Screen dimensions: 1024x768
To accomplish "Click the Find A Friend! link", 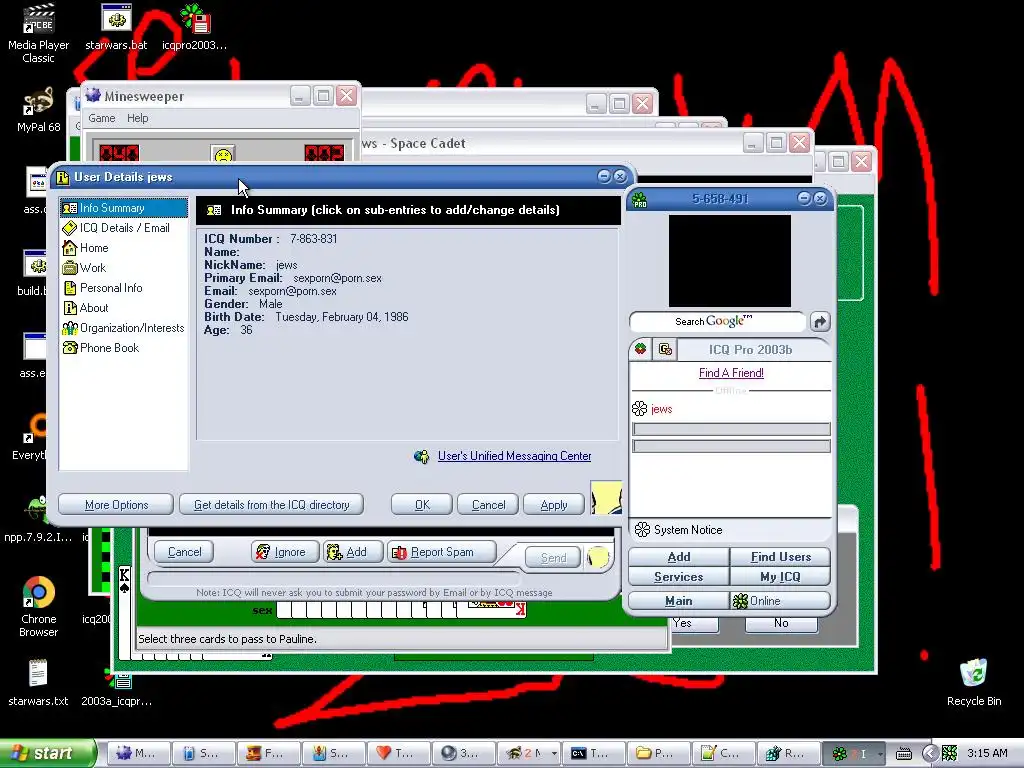I will tap(731, 373).
